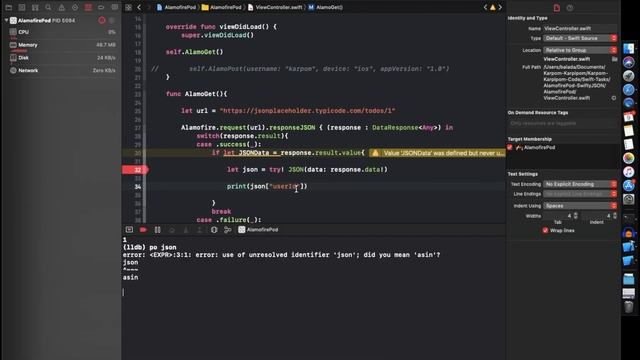The image size is (640, 360).
Task: Adjust the Tab width stepper
Action: point(576,216)
